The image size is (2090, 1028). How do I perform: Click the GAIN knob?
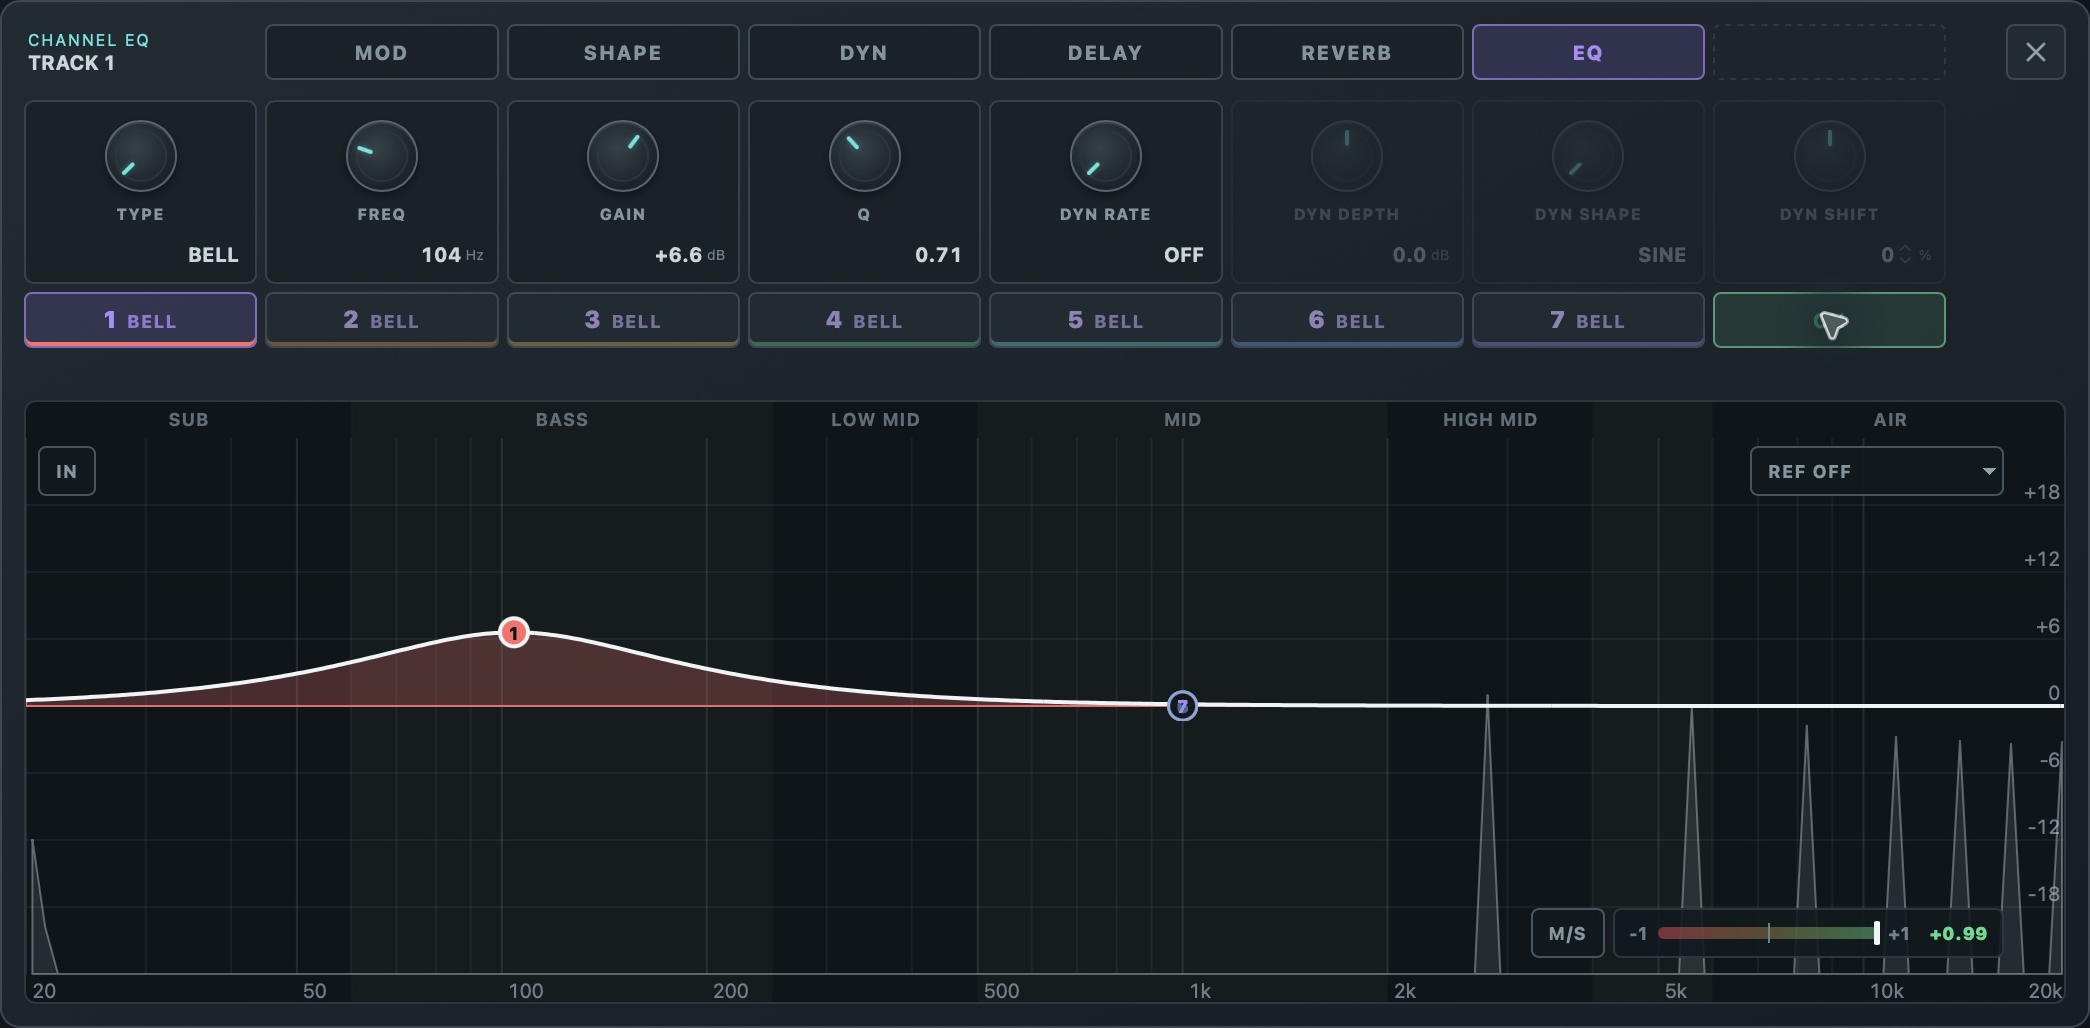tap(623, 156)
